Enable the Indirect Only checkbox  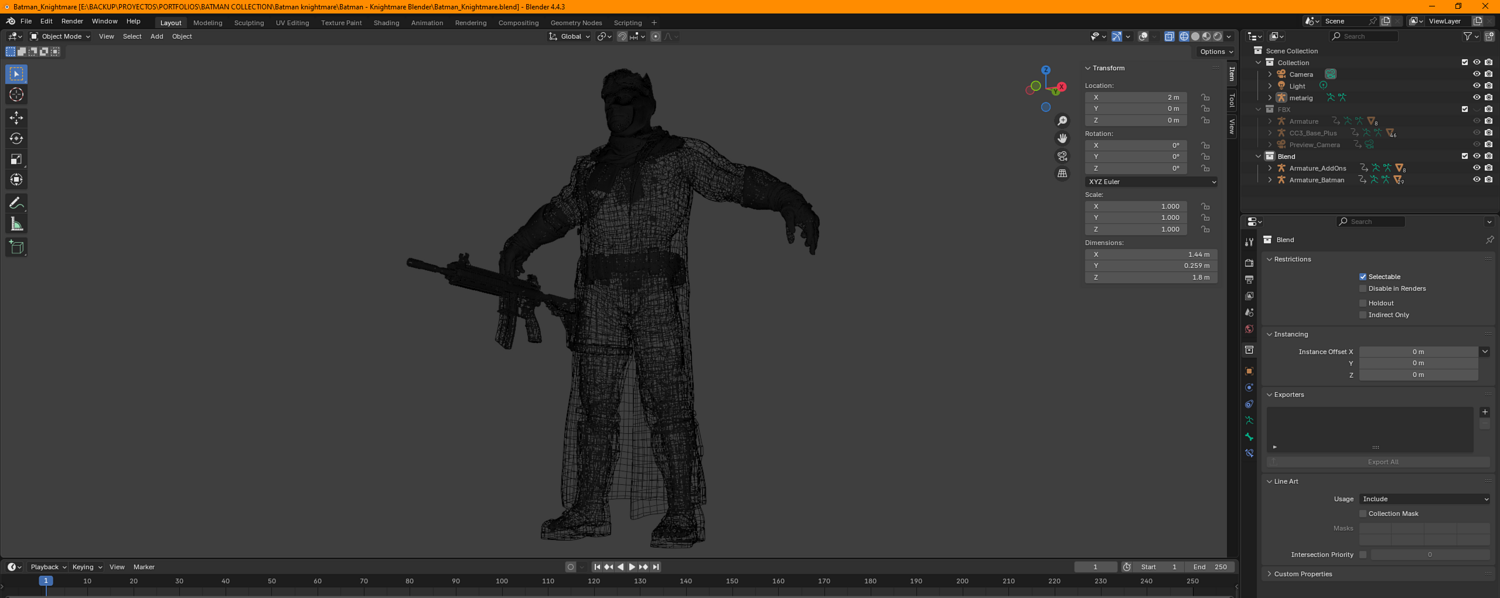1362,315
